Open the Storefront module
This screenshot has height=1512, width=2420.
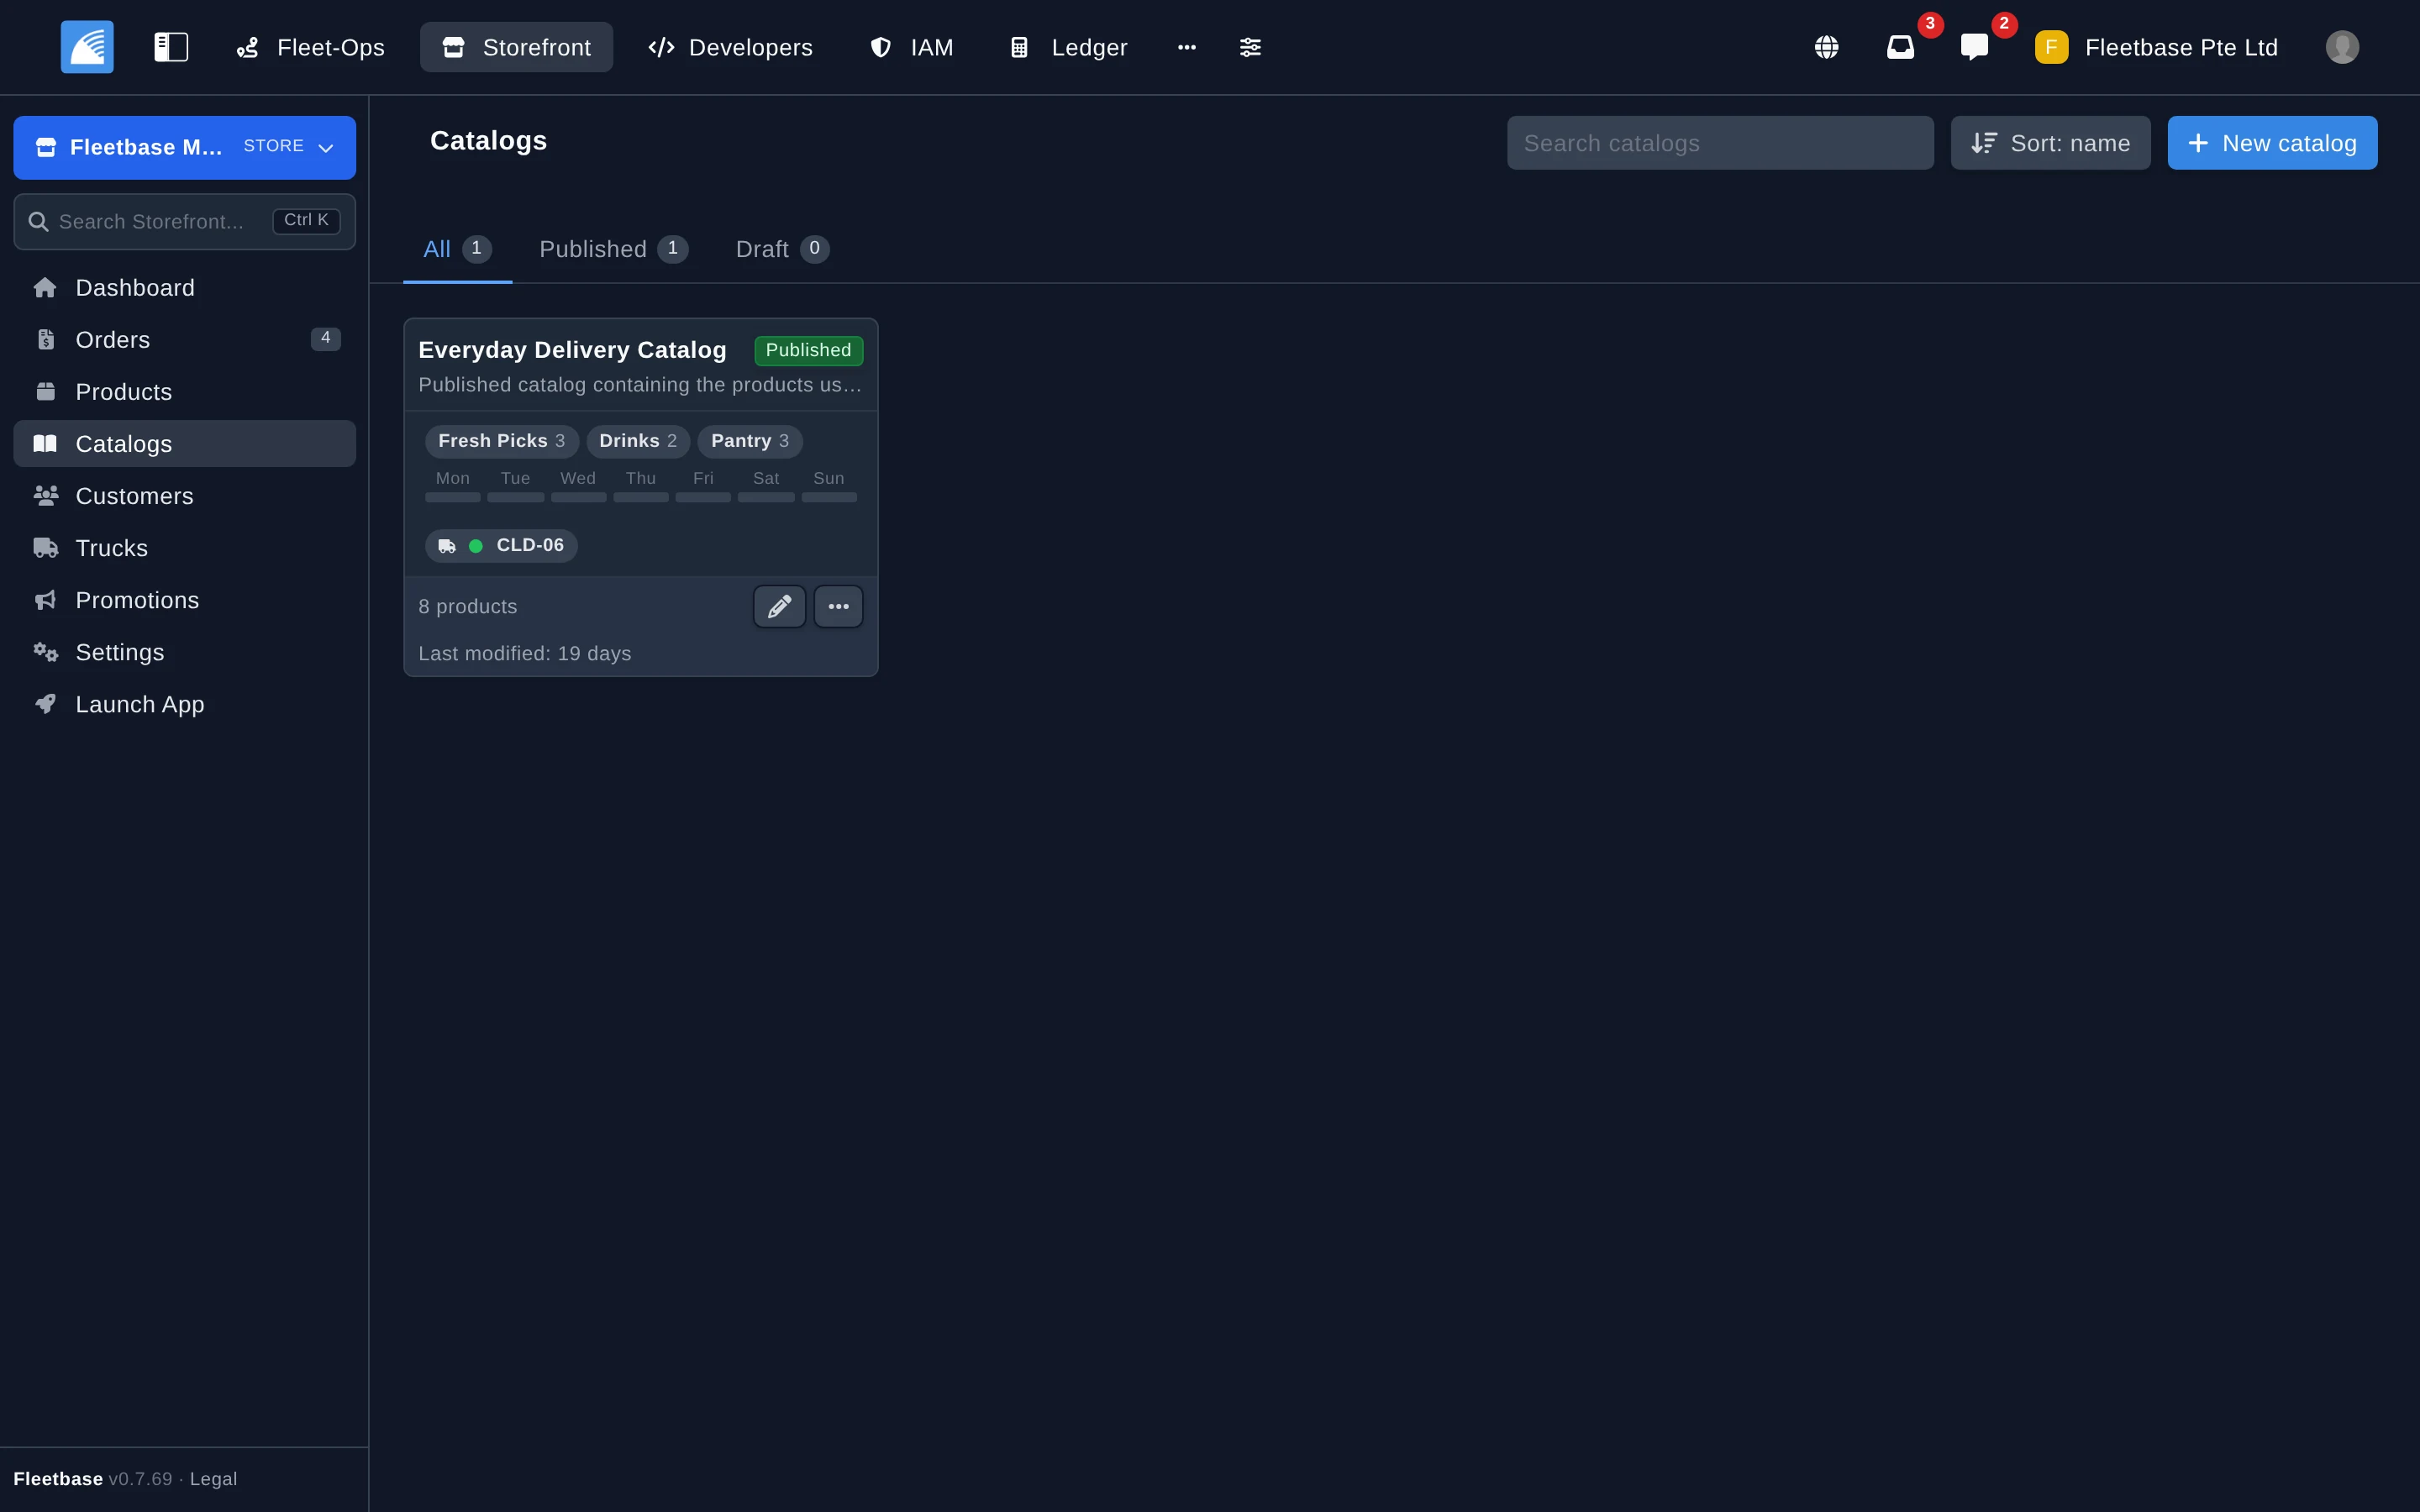tap(516, 47)
